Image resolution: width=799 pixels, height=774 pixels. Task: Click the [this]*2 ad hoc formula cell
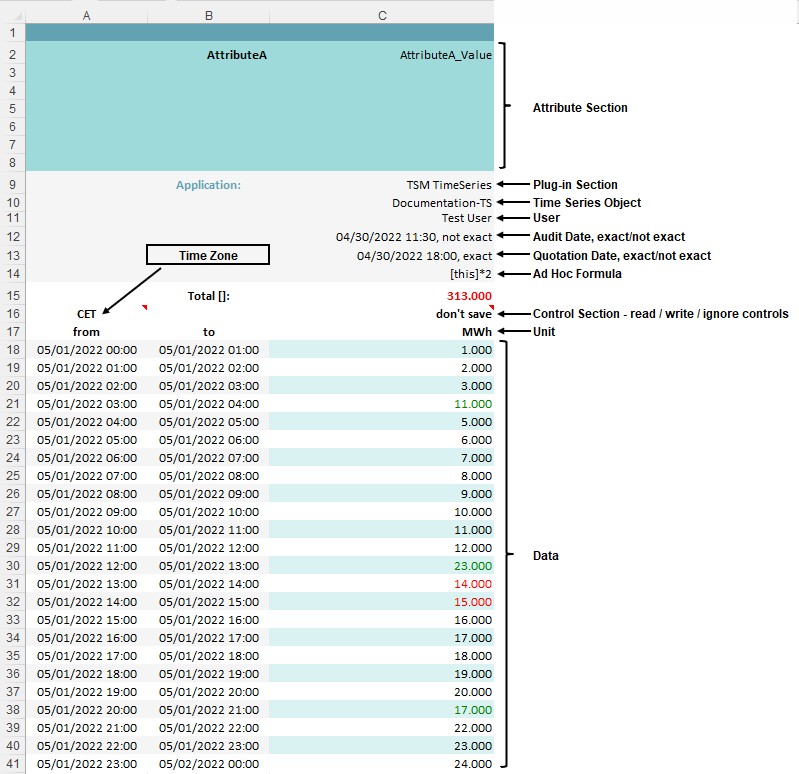[470, 274]
